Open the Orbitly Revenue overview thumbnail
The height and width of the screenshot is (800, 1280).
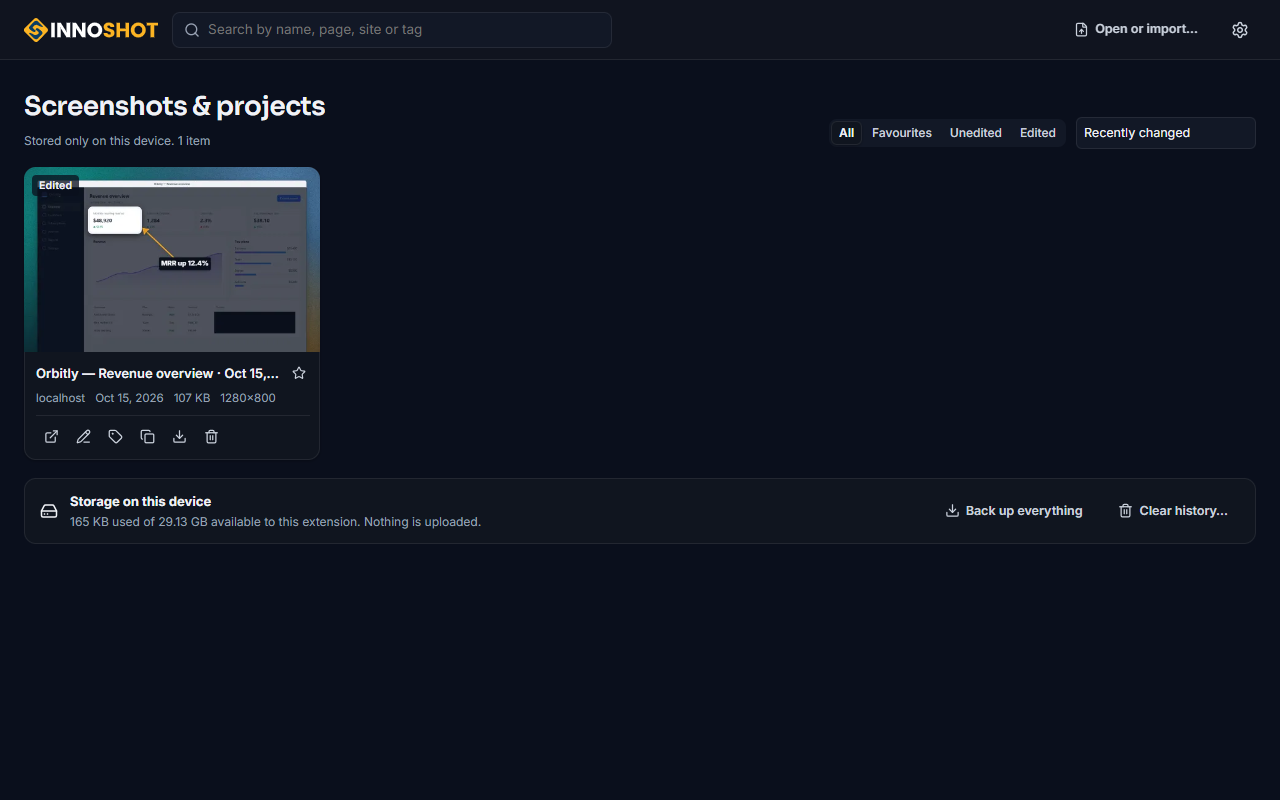tap(172, 260)
